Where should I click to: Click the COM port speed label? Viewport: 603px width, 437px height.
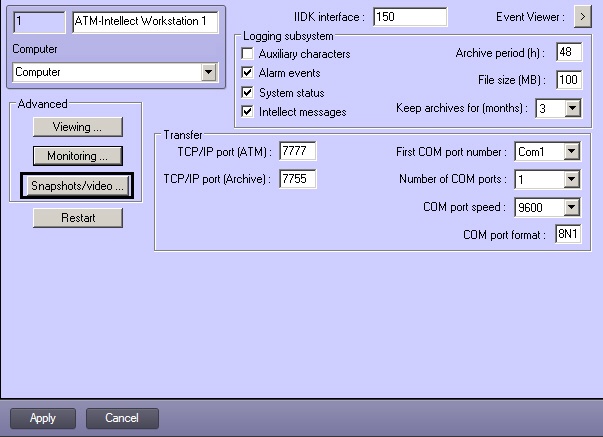click(464, 207)
